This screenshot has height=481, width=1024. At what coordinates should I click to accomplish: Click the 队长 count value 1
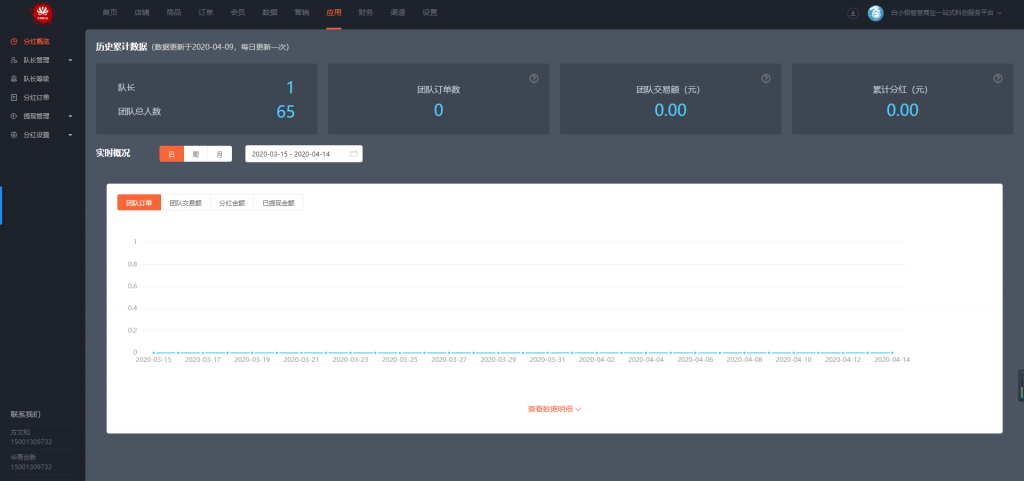[291, 87]
